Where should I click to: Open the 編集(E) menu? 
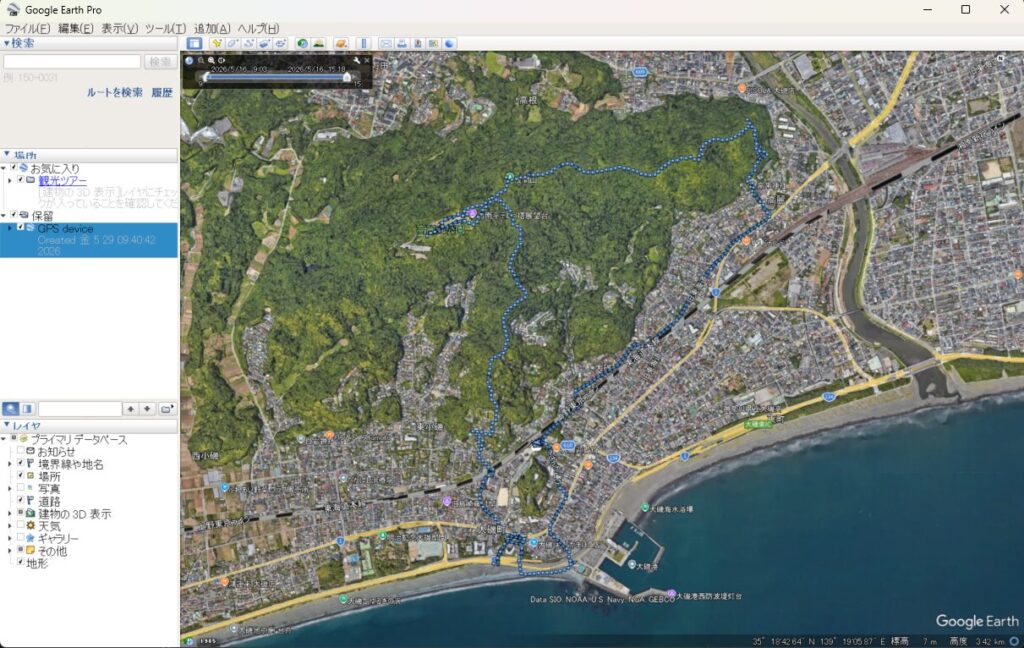(76, 28)
